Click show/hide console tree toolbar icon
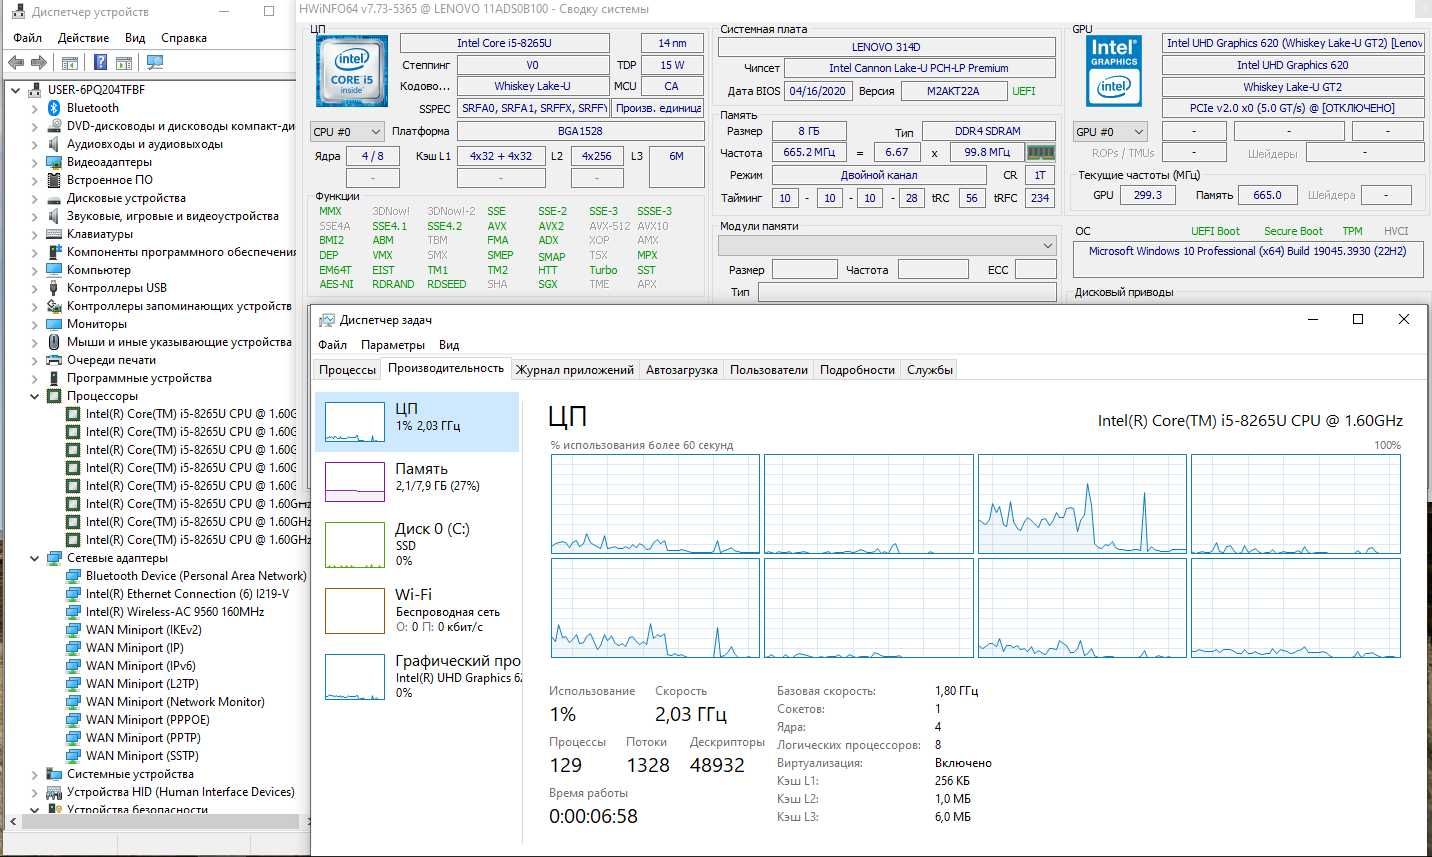 coord(69,62)
